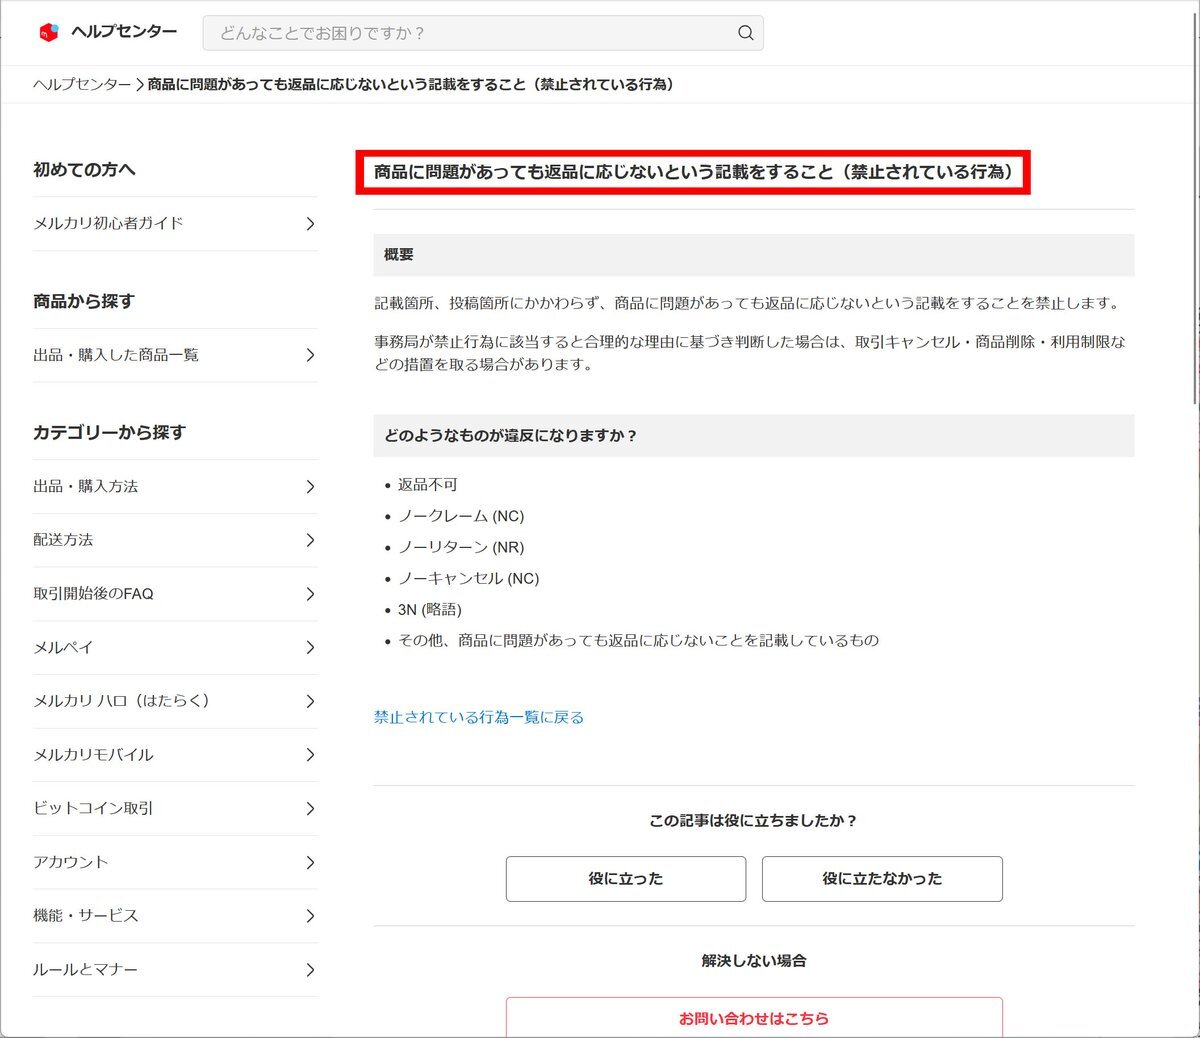Open アカウント category
This screenshot has height=1038, width=1200.
pos(175,862)
